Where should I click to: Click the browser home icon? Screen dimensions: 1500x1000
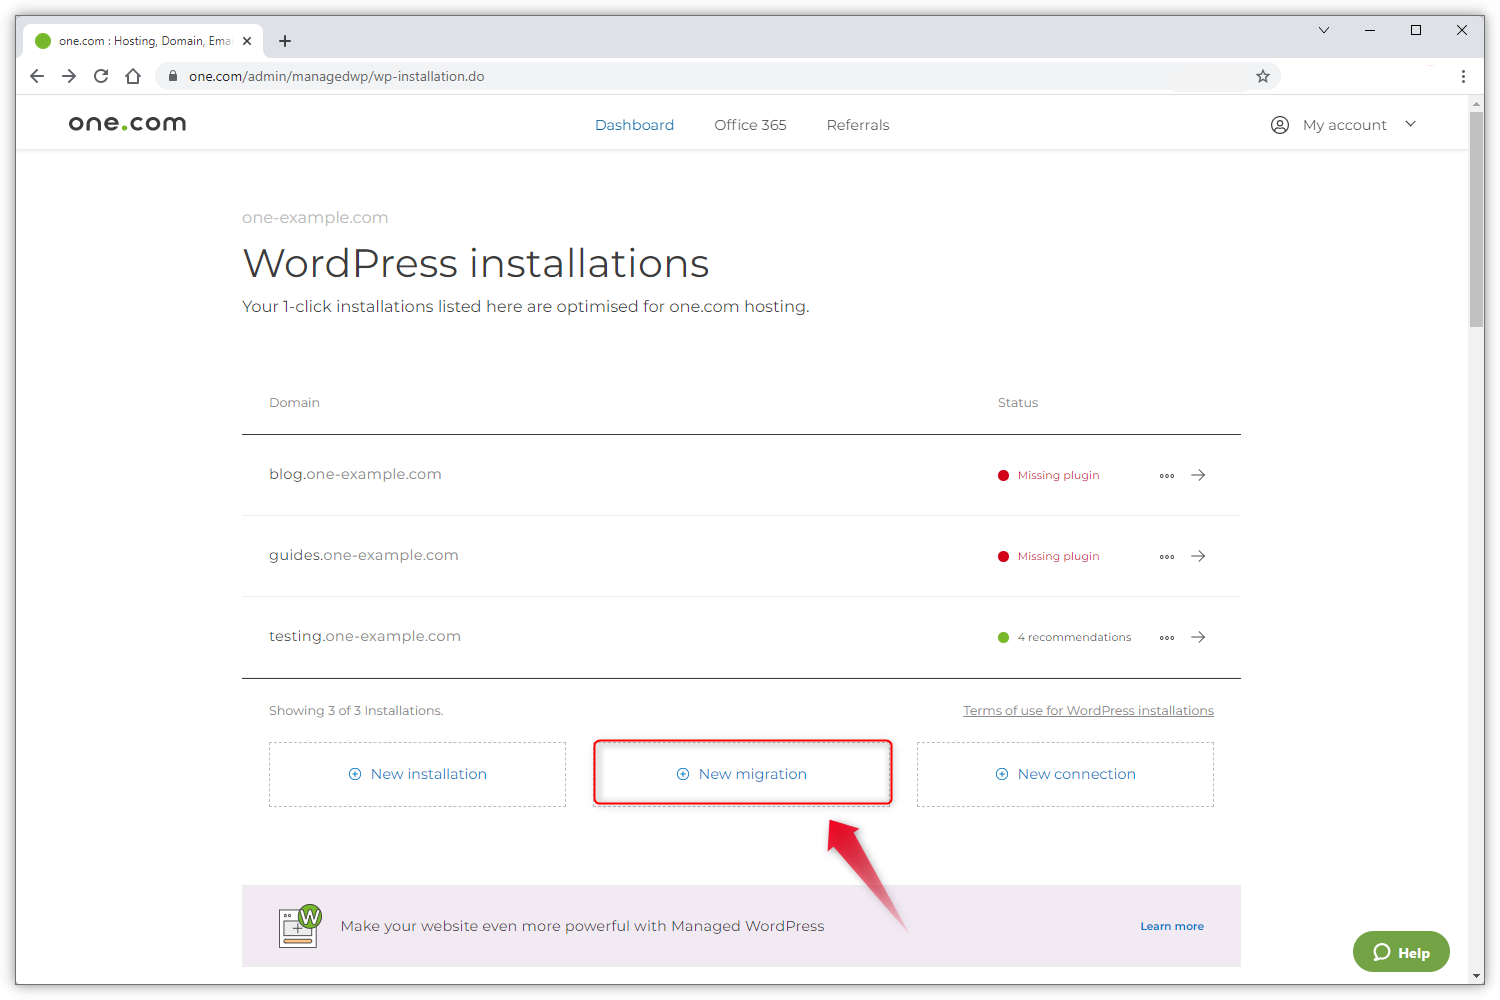[x=133, y=76]
